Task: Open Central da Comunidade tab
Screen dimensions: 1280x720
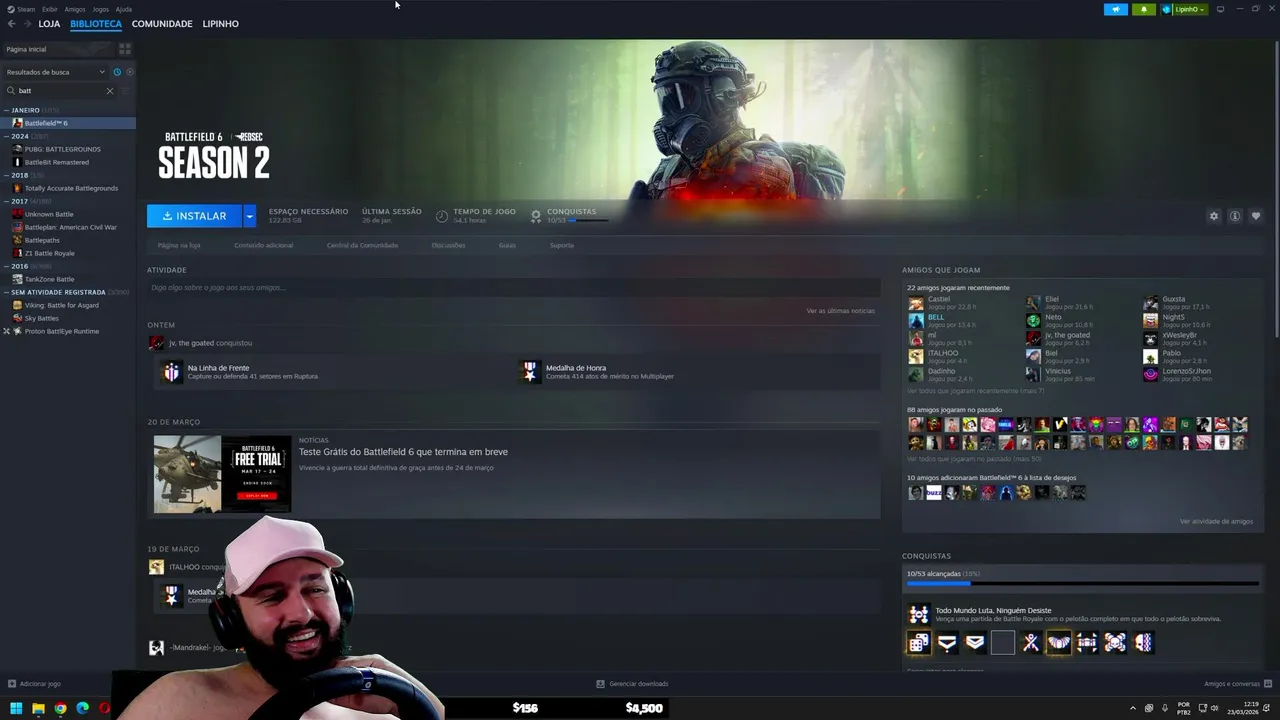Action: [362, 245]
